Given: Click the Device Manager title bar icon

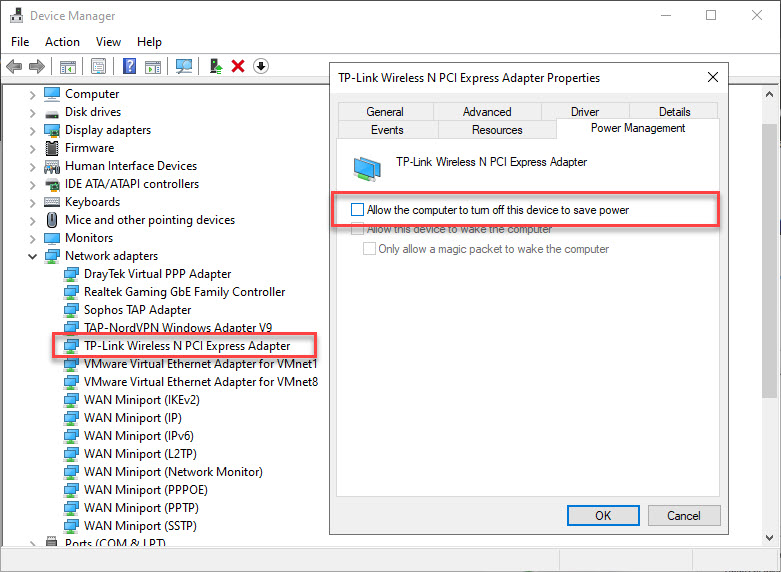Looking at the screenshot, I should pos(16,15).
